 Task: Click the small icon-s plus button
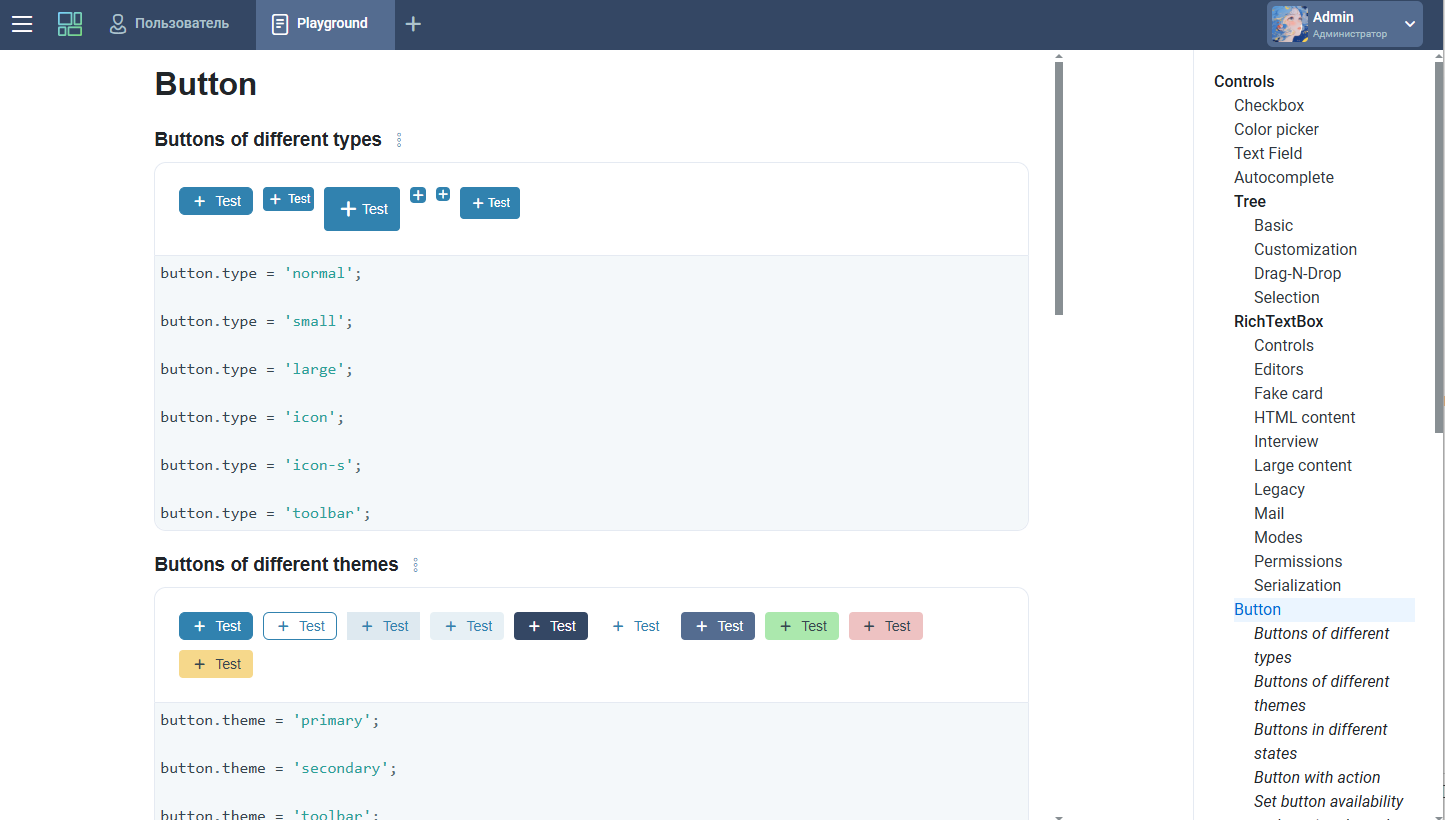coord(443,194)
